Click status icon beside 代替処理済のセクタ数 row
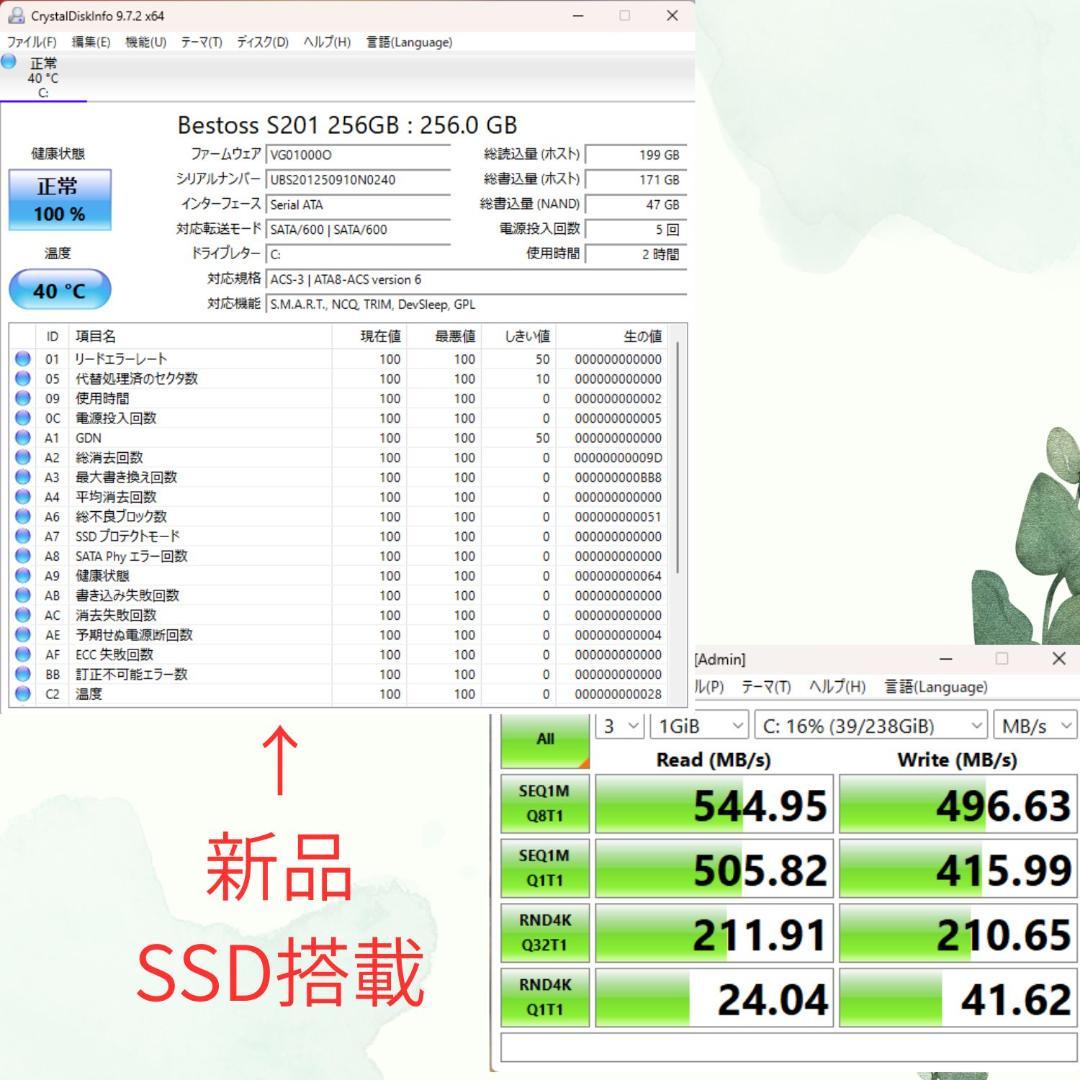 tap(22, 379)
